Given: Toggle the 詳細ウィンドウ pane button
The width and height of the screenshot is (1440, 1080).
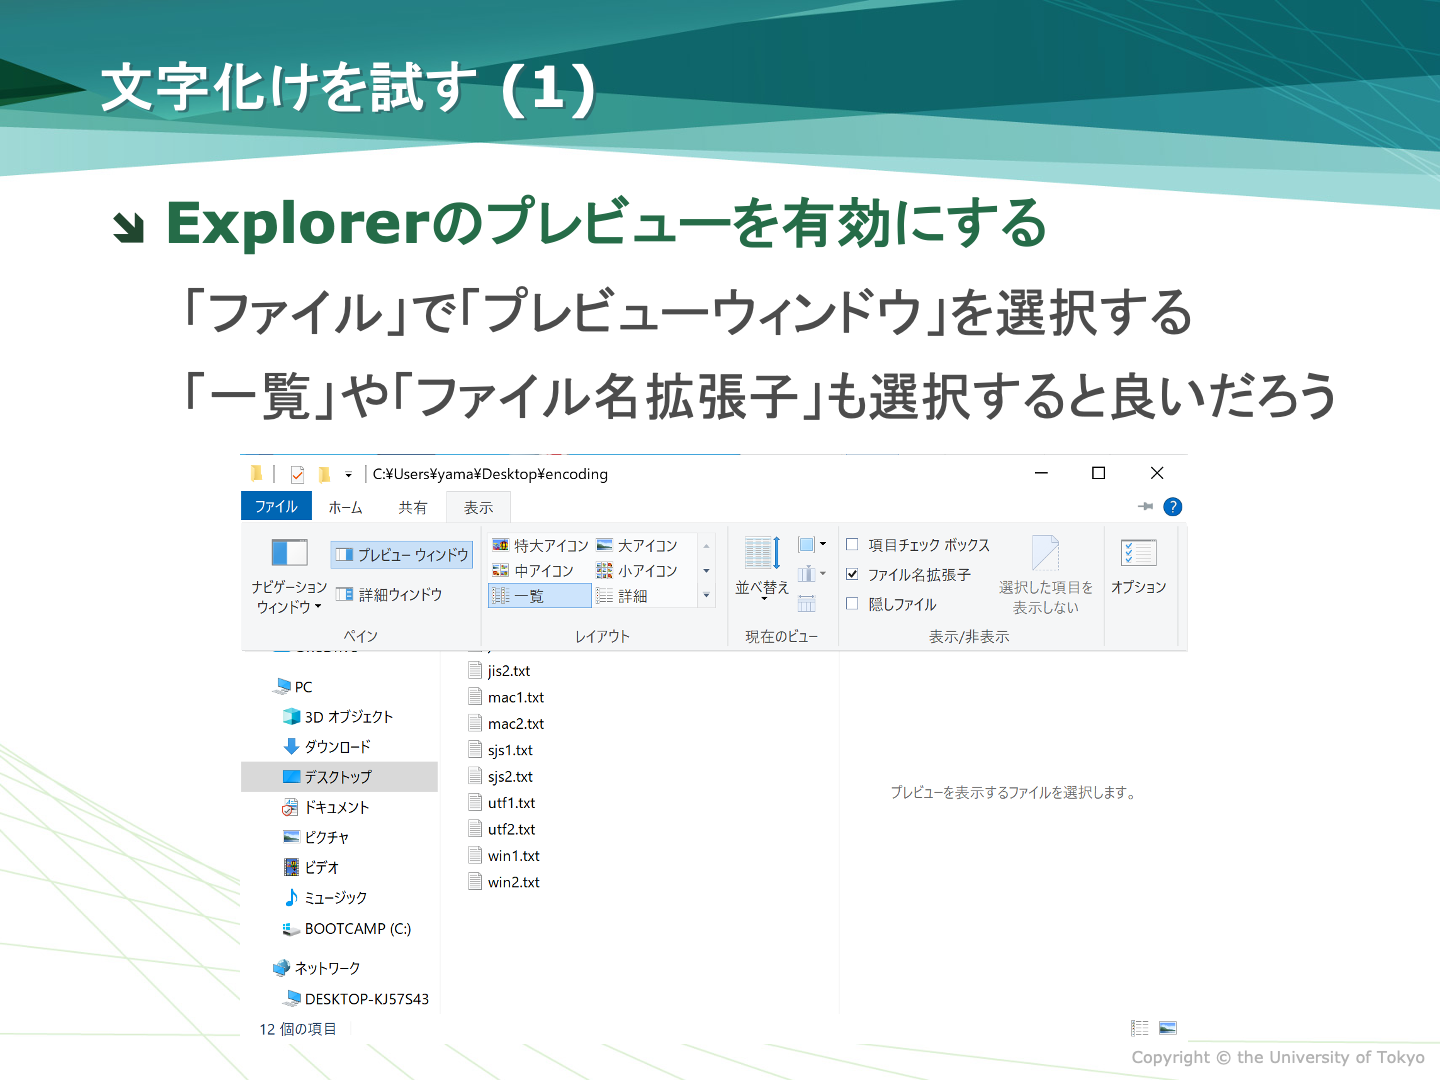Looking at the screenshot, I should click(389, 594).
